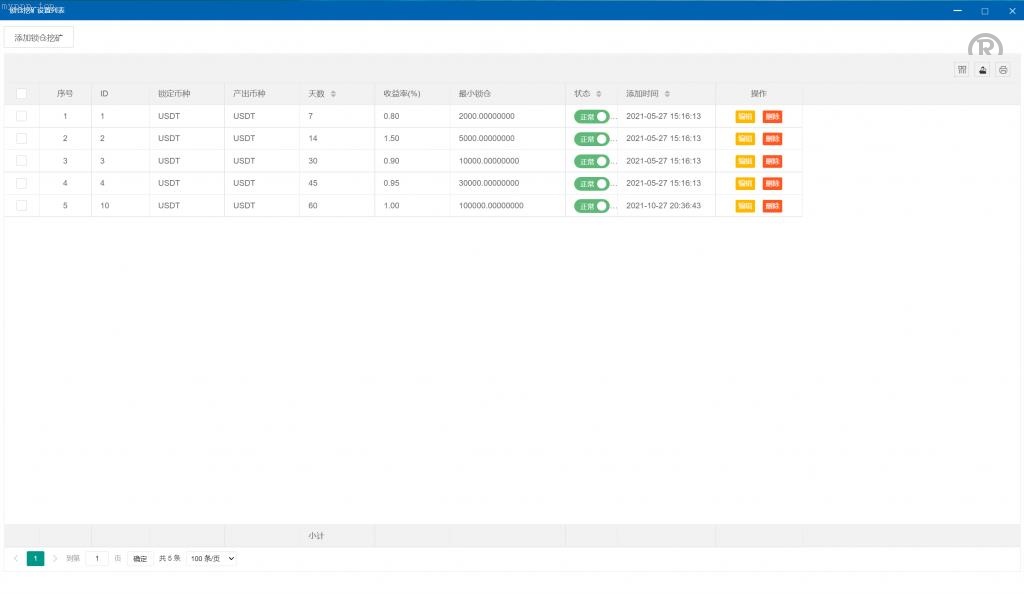1024x594 pixels.
Task: Go to next page arrow in pagination
Action: (x=55, y=558)
